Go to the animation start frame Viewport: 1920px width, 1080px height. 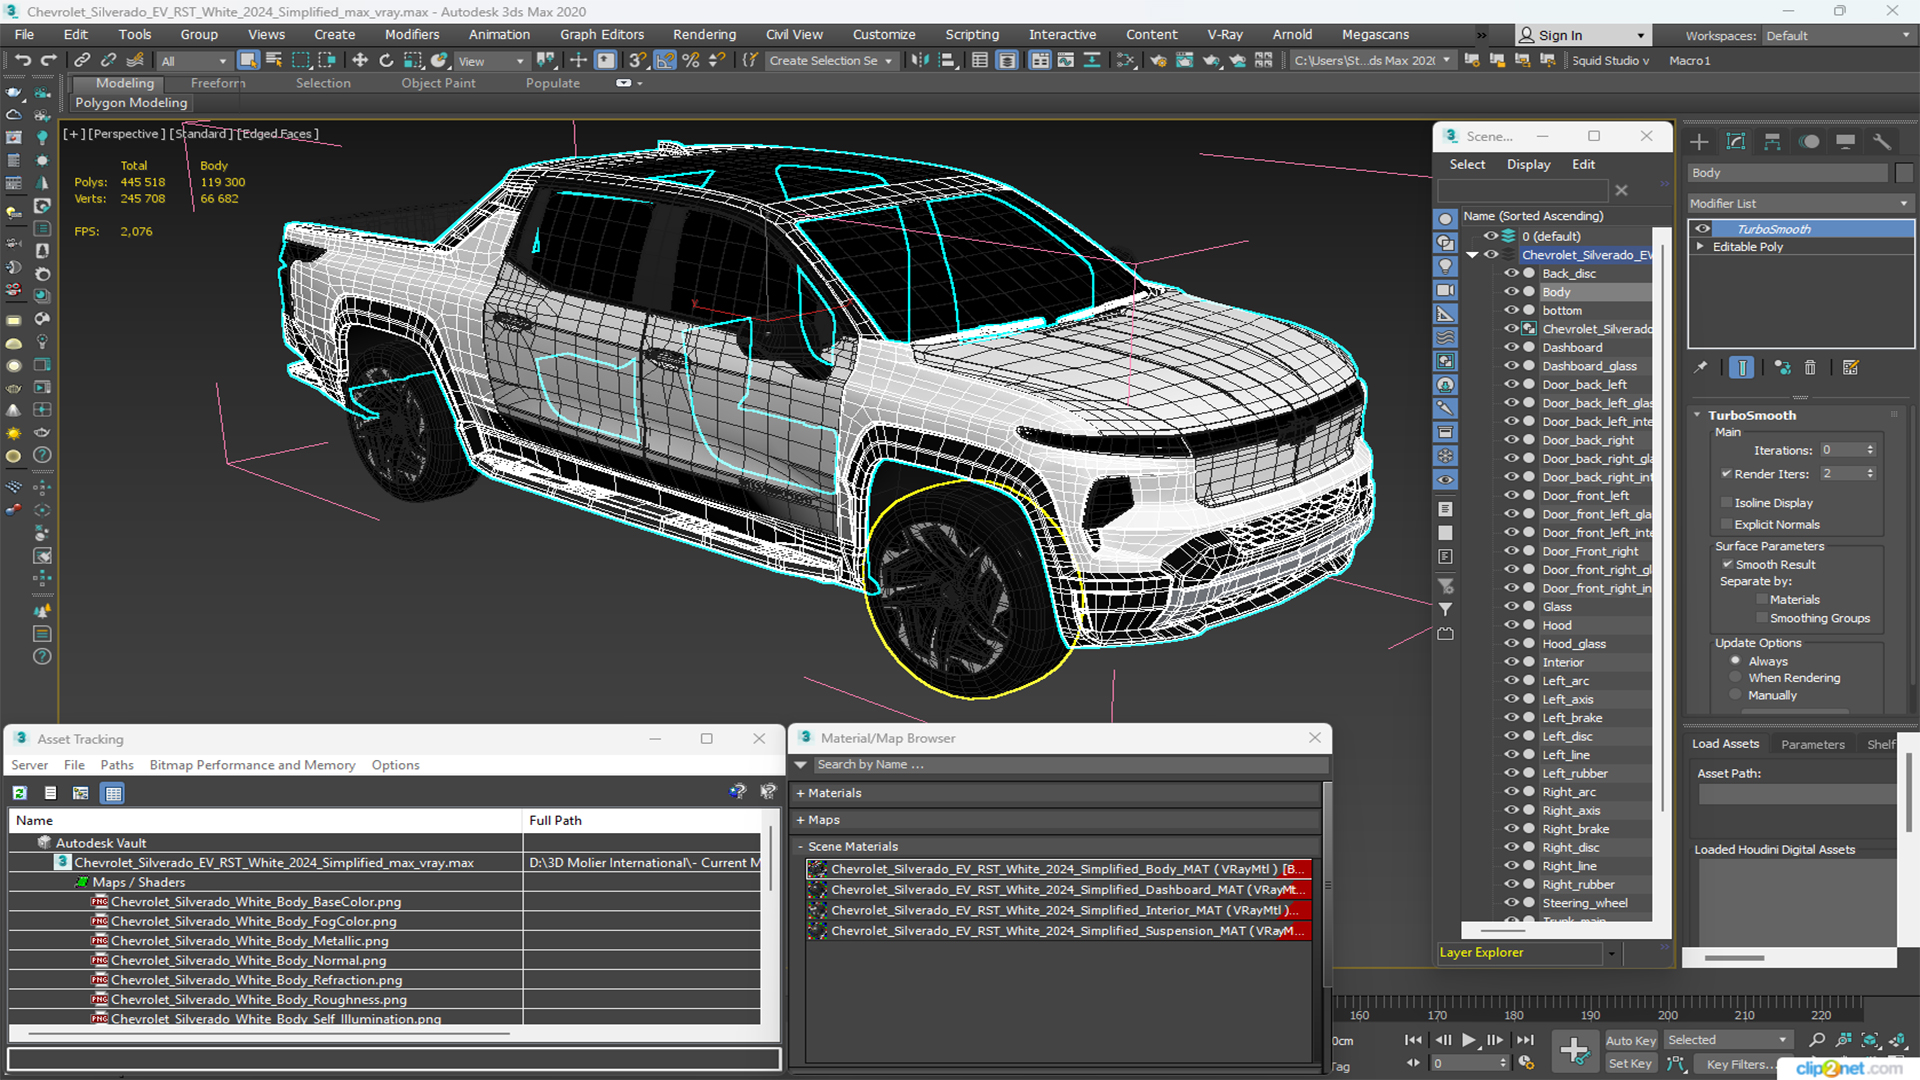[1413, 1040]
